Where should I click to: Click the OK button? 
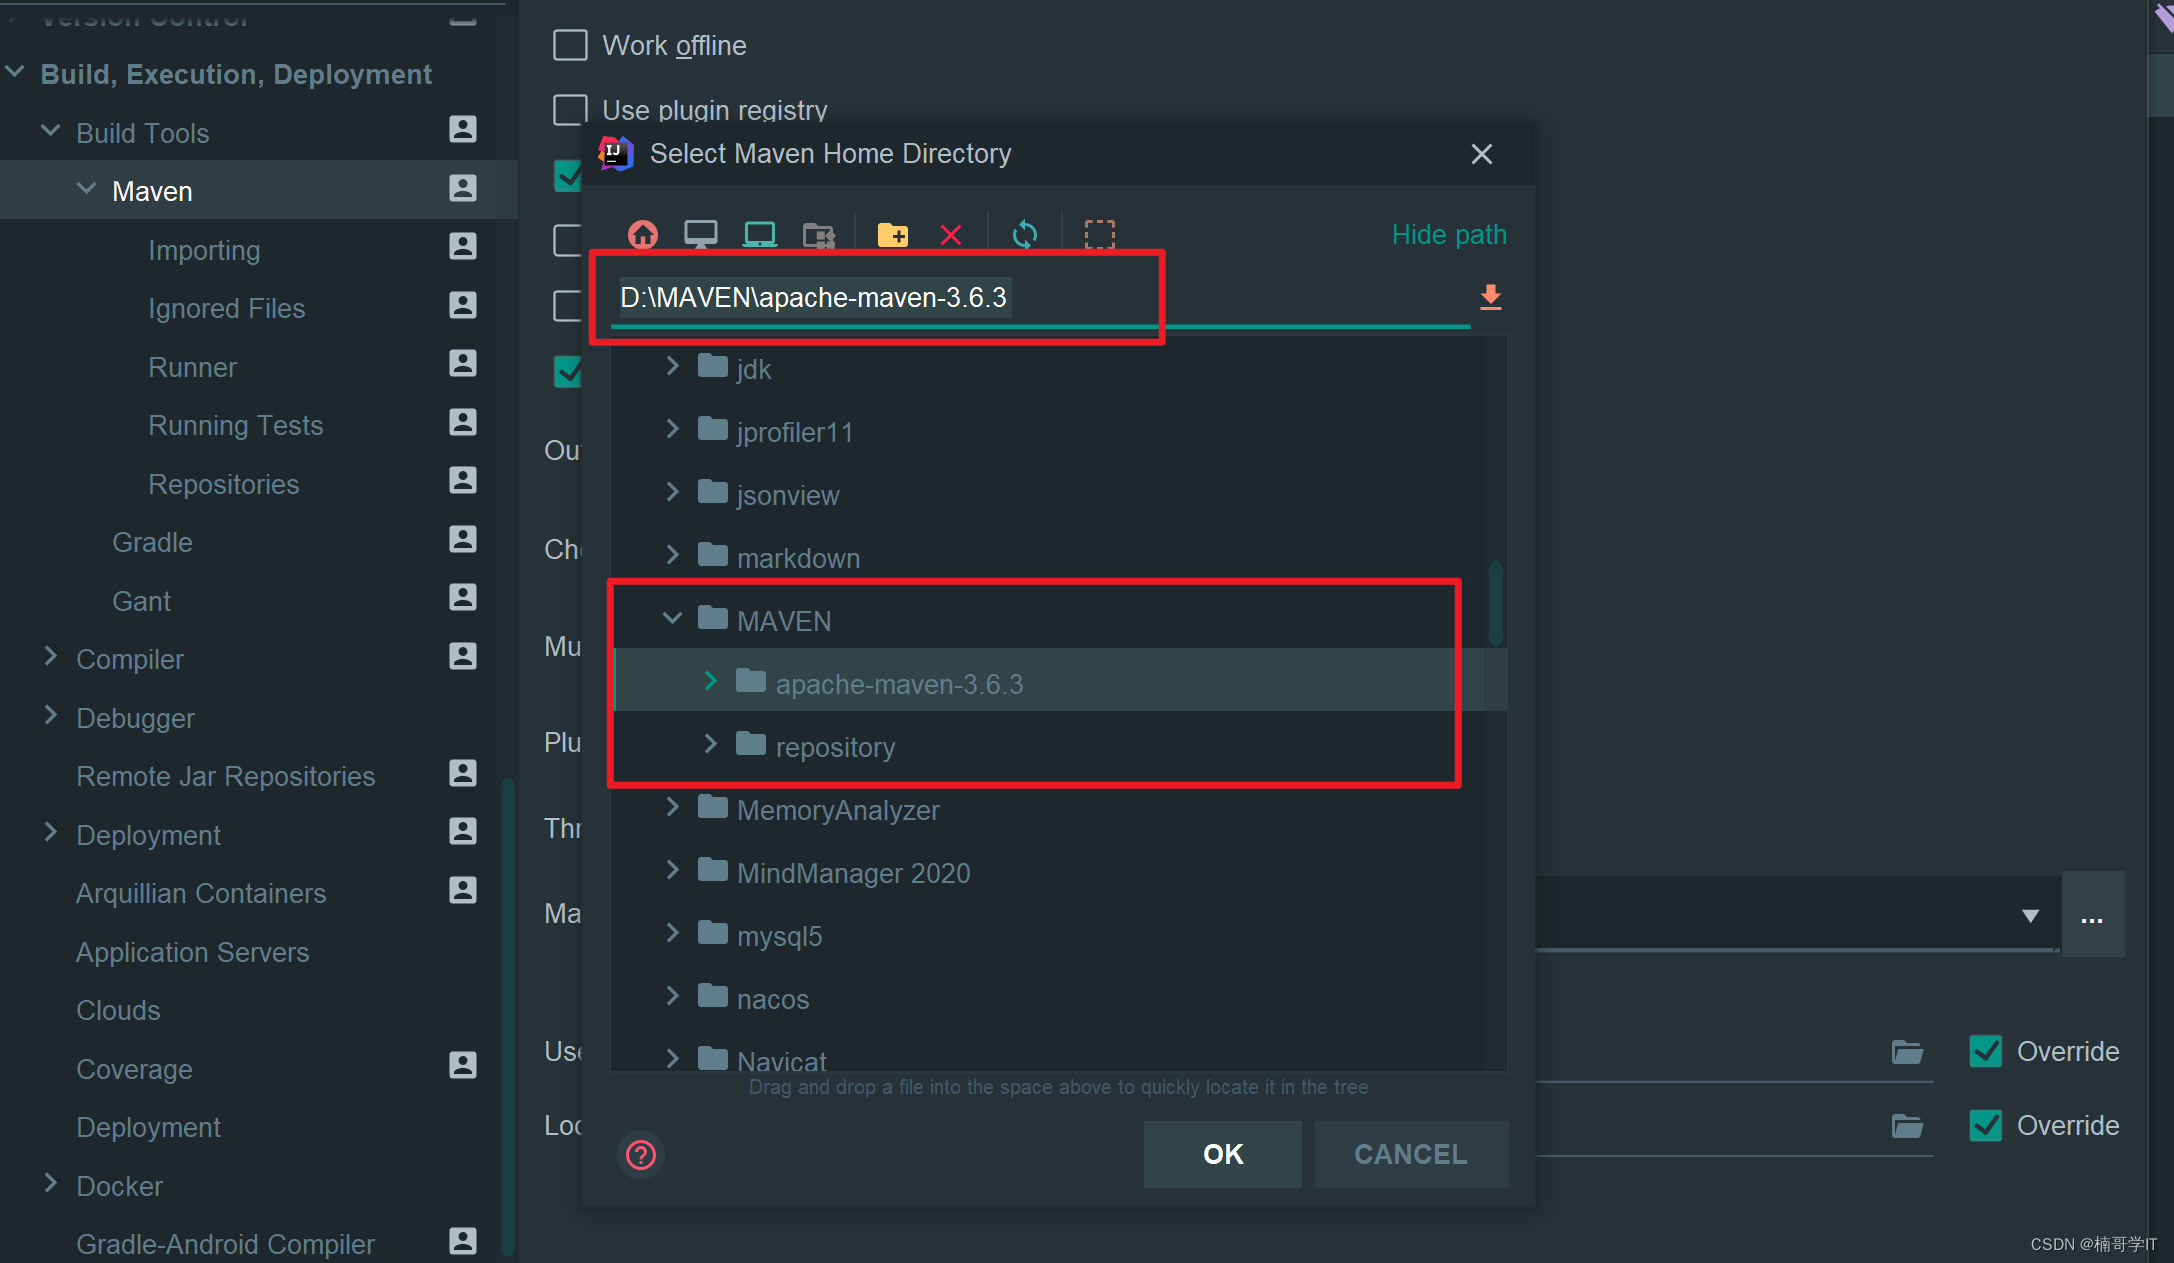pos(1222,1154)
